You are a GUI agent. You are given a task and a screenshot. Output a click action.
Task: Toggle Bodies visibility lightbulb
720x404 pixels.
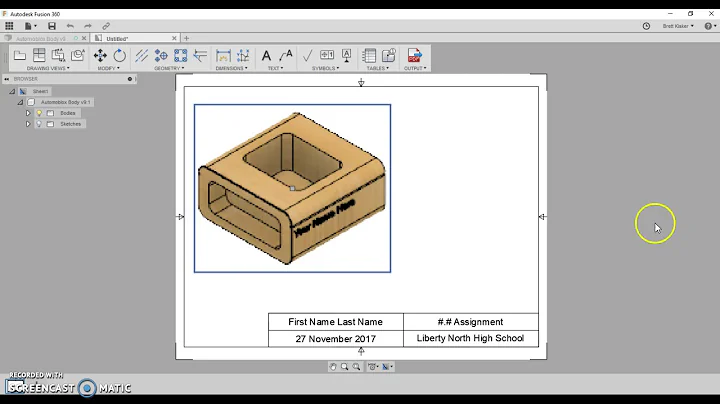[x=39, y=113]
